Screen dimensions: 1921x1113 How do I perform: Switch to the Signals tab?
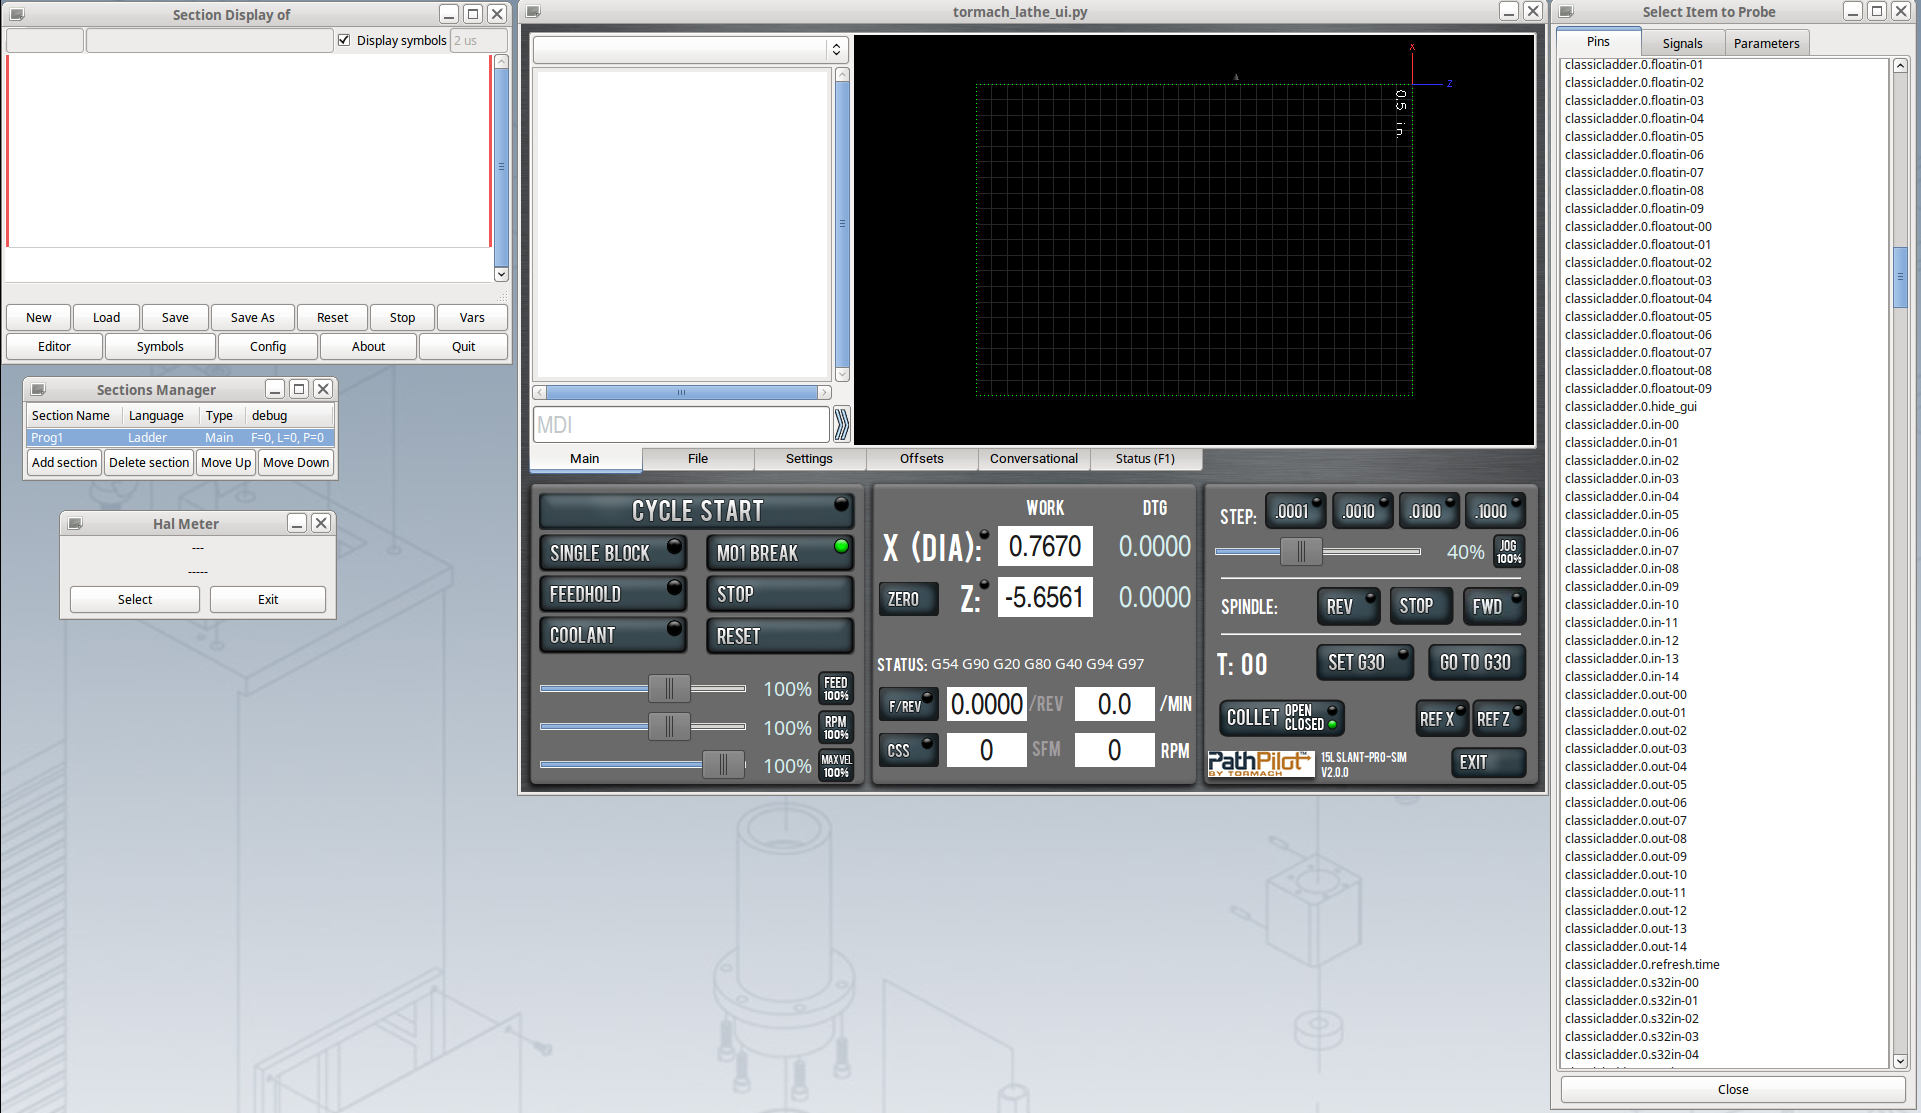click(x=1682, y=43)
